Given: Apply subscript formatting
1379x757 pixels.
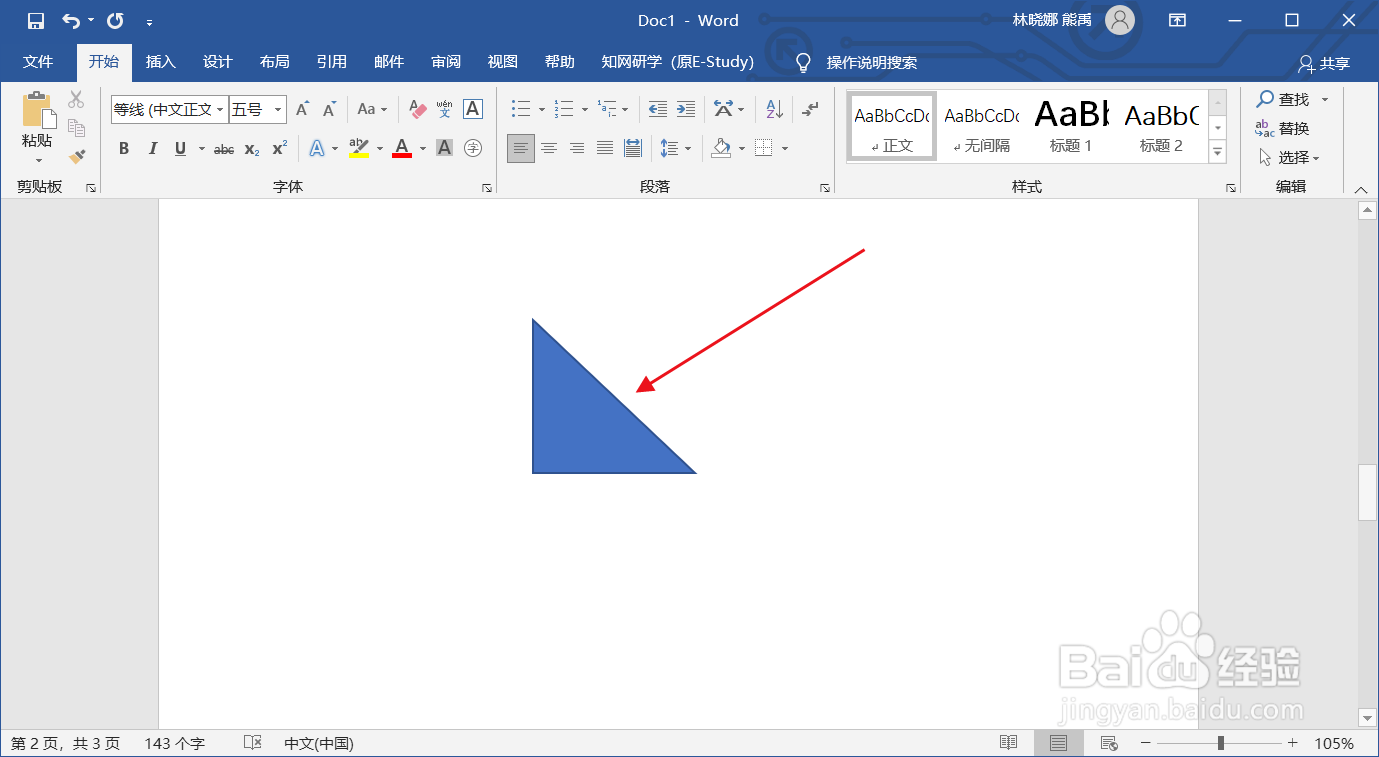Looking at the screenshot, I should tap(252, 149).
